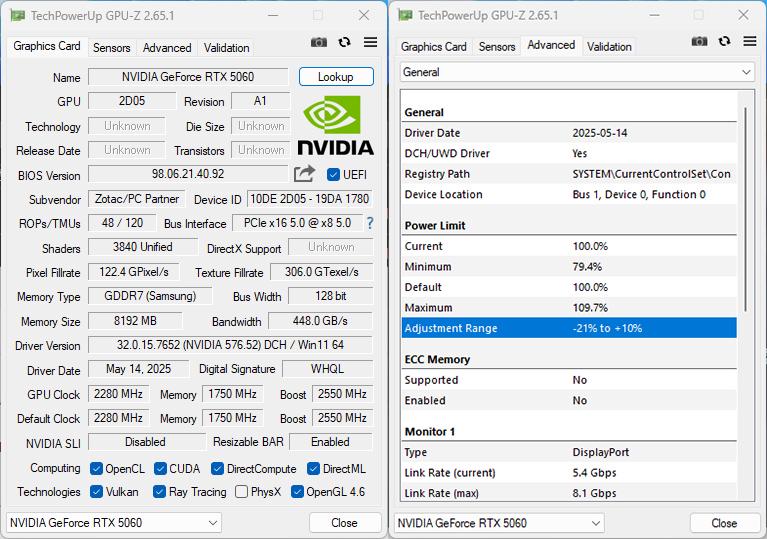The width and height of the screenshot is (767, 539).
Task: Toggle the CUDA checkbox
Action: pyautogui.click(x=160, y=469)
